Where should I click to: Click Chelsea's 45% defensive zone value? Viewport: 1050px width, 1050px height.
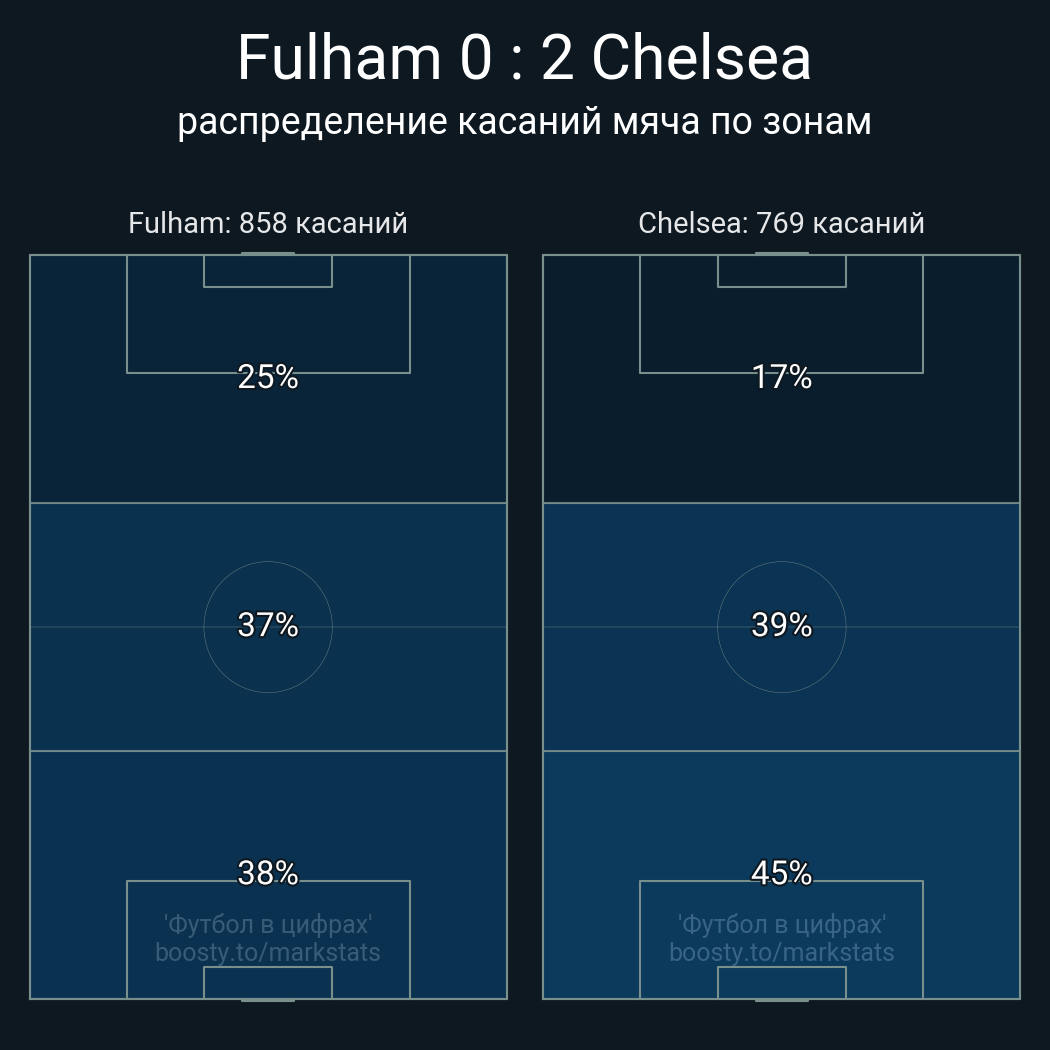(781, 873)
